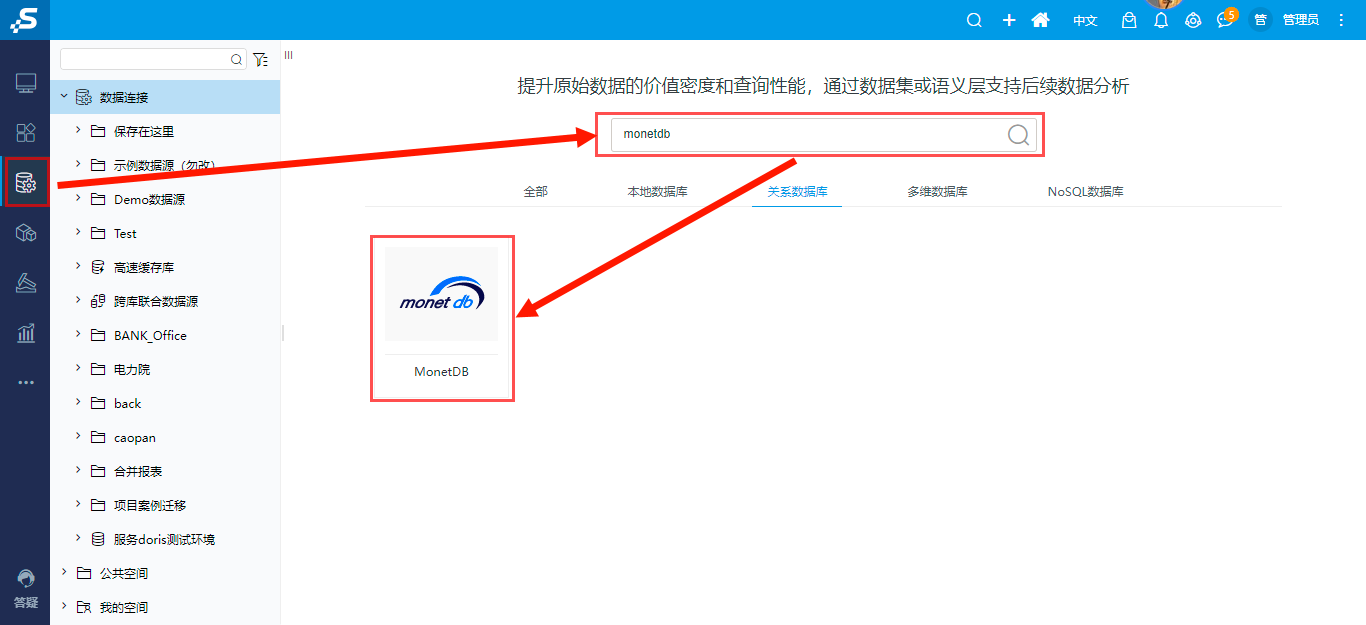
Task: Click the 管 user avatar
Action: 1260,20
